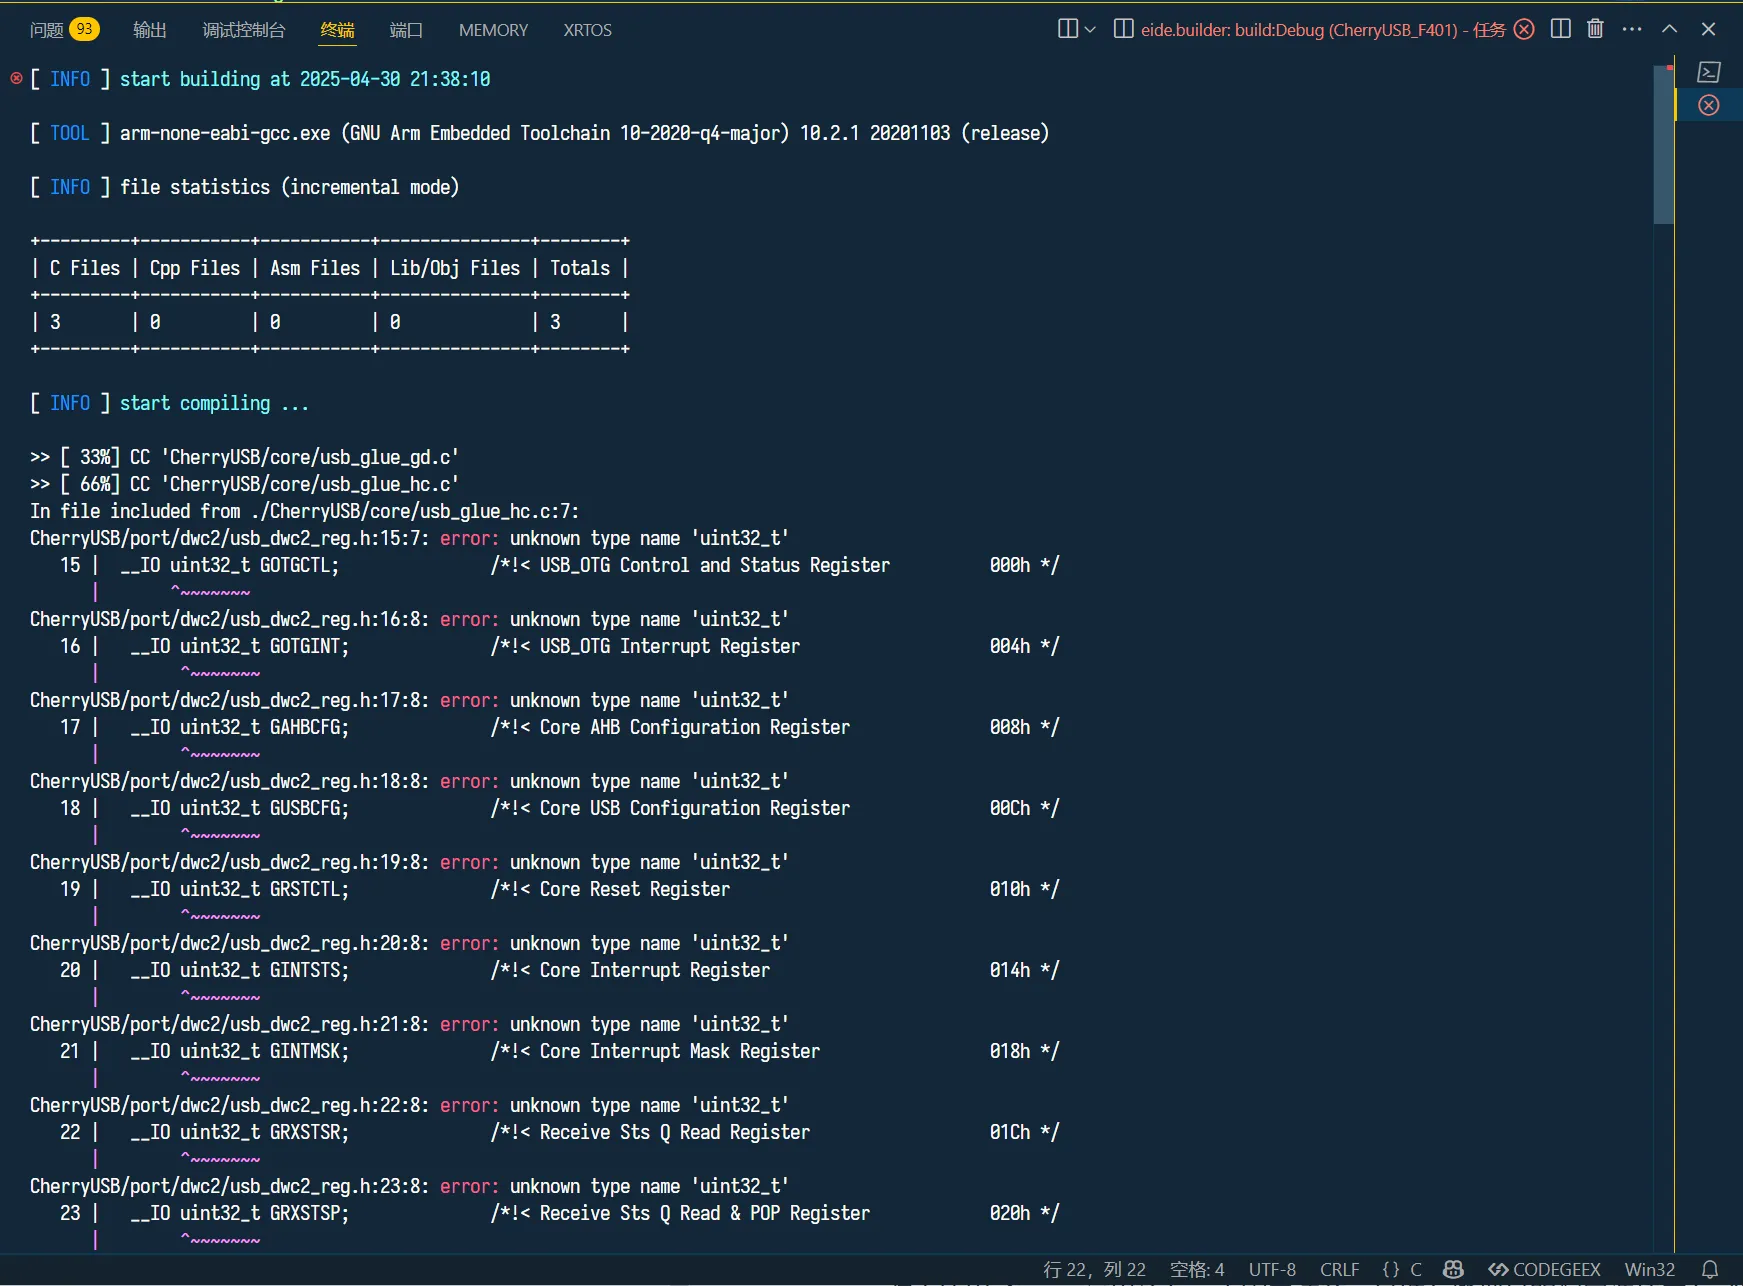The height and width of the screenshot is (1286, 1743).
Task: Select the first terminal in side list
Action: pyautogui.click(x=1709, y=72)
